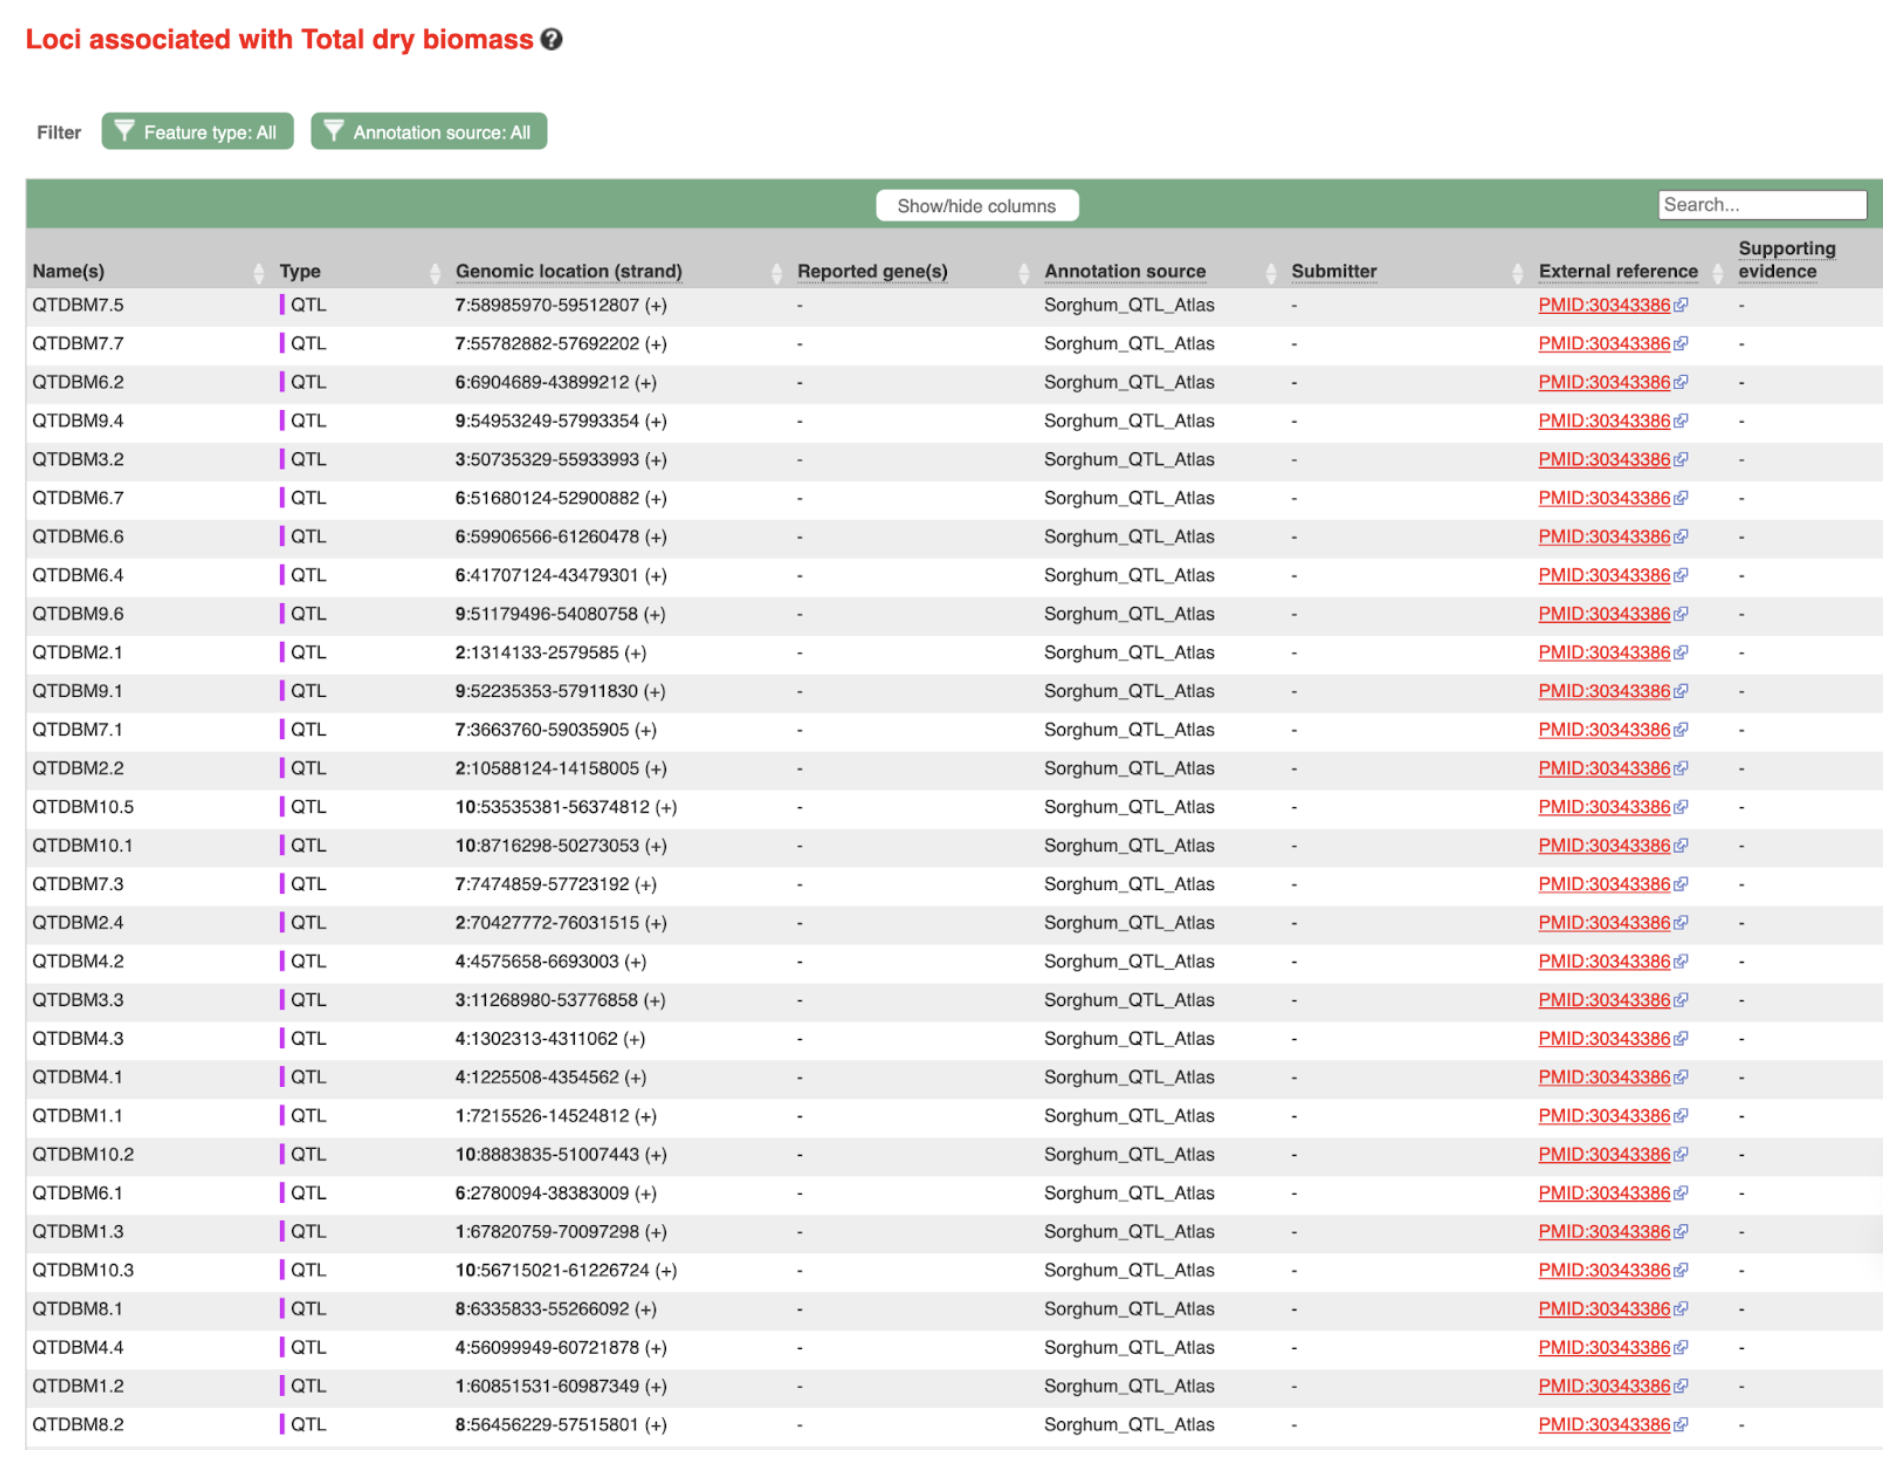Image resolution: width=1902 pixels, height=1464 pixels.
Task: Click Sorghum_QTL_Atlas in QTDBM4.4 row
Action: 1129,1348
